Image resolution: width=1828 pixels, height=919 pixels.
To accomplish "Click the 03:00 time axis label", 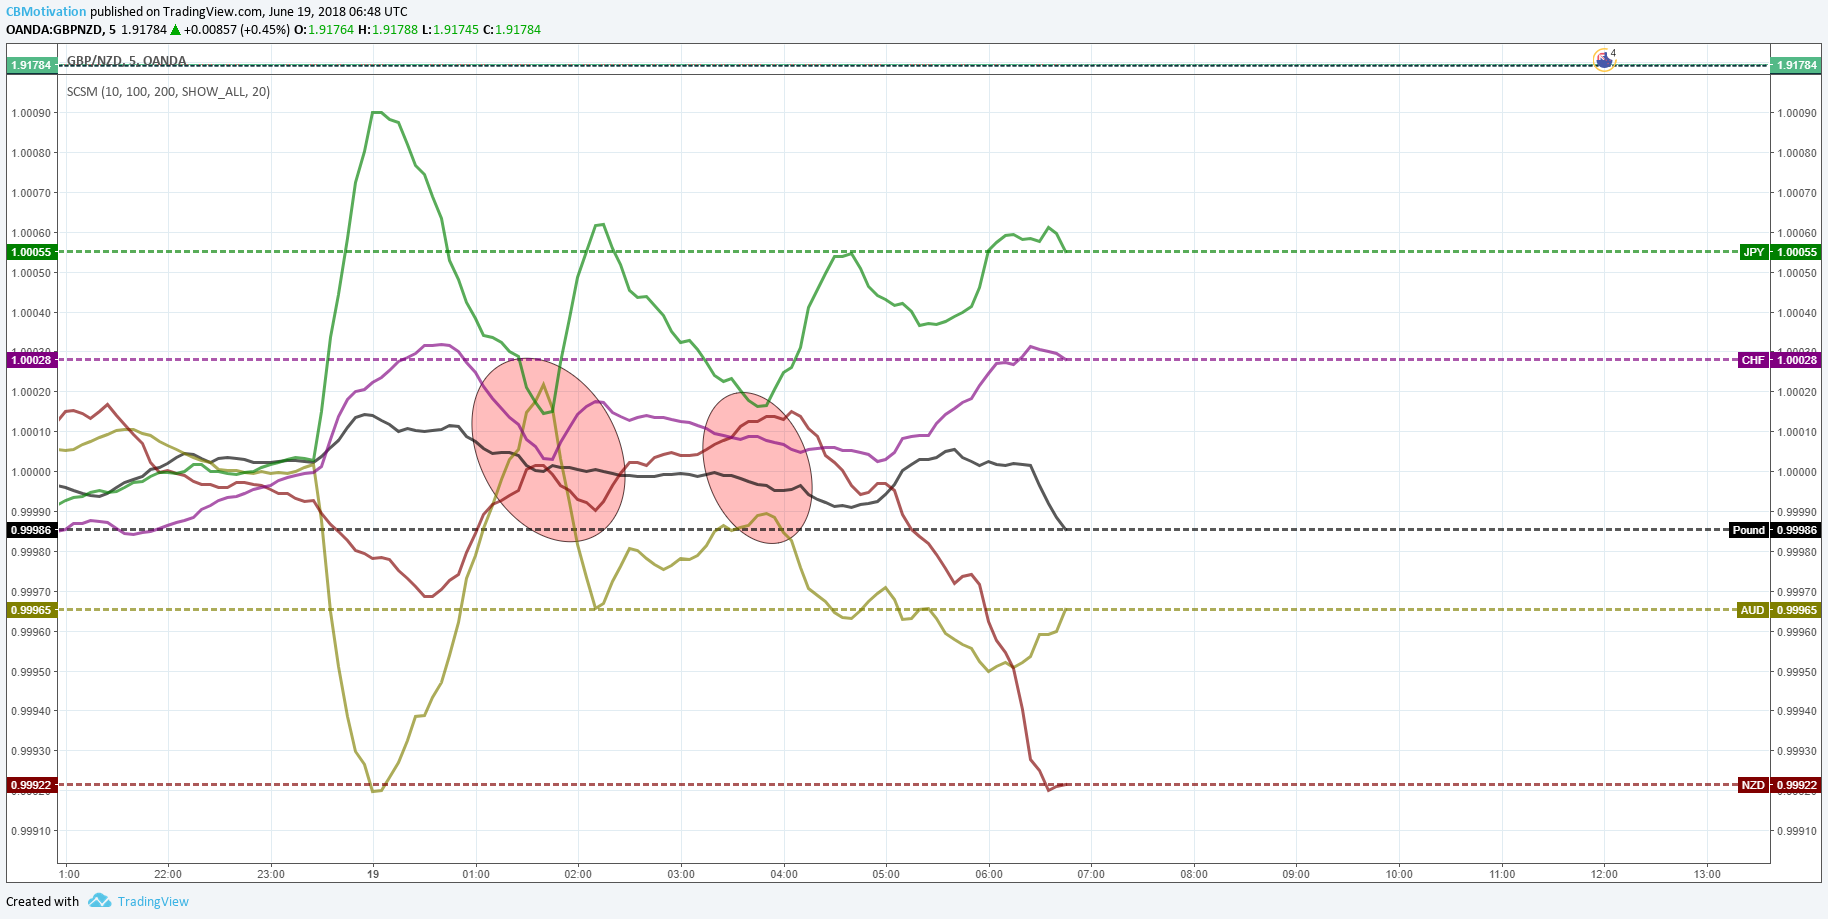I will 681,874.
